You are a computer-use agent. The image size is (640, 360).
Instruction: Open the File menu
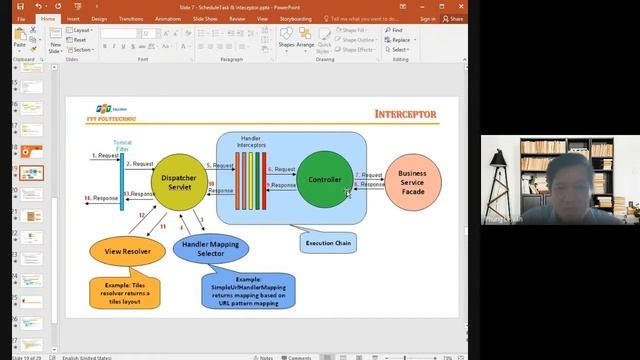21,19
